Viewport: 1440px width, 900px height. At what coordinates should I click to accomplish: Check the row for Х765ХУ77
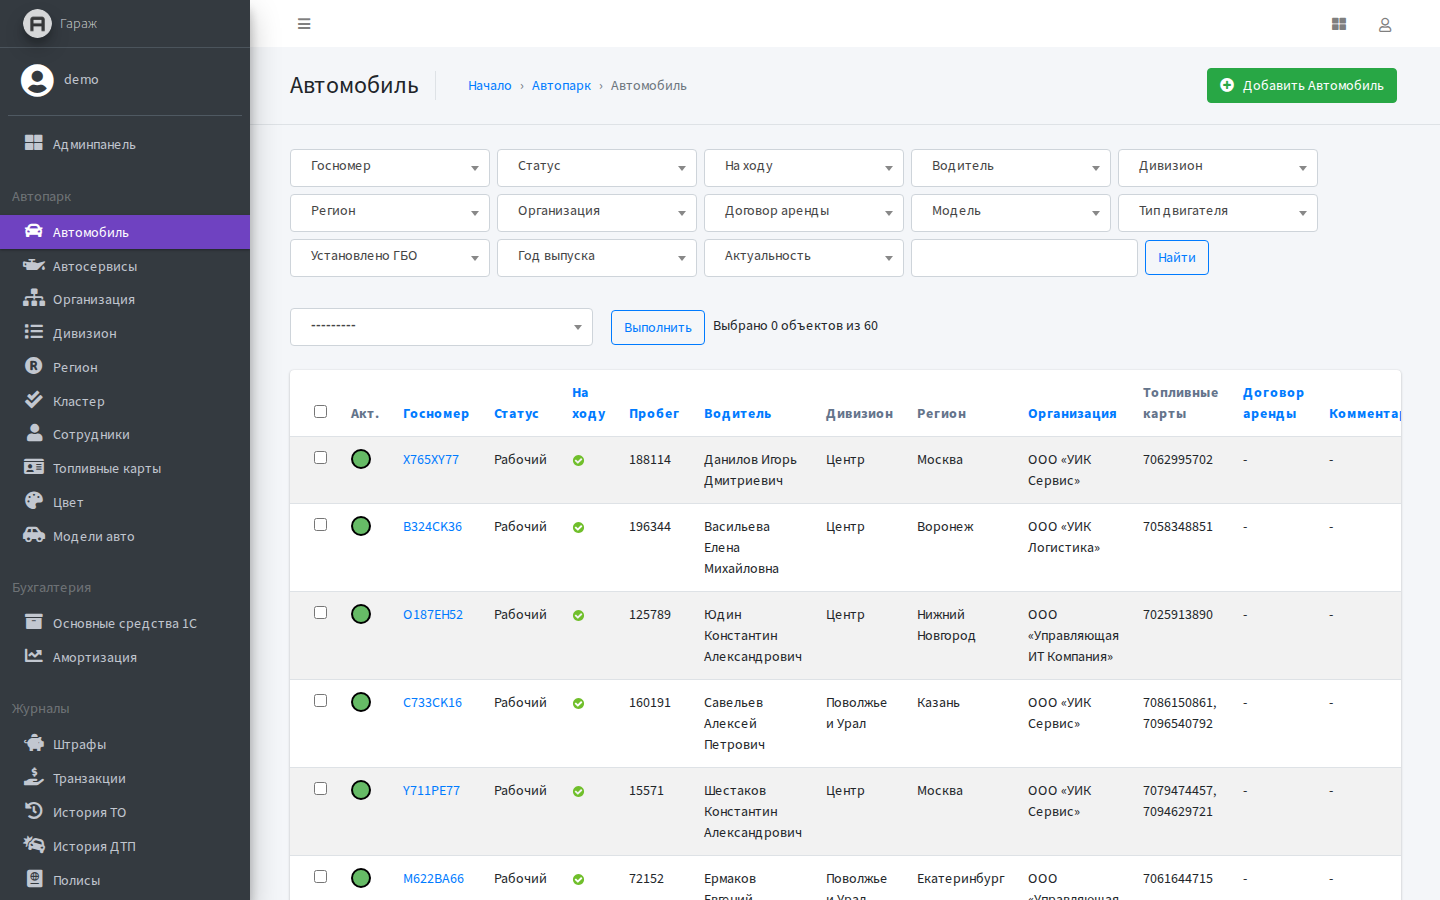(x=320, y=457)
